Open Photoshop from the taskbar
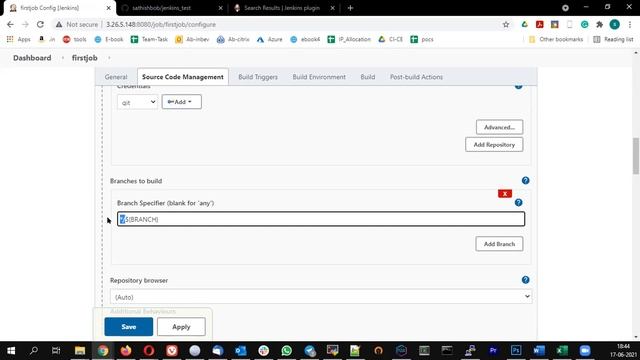The height and width of the screenshot is (360, 640). [516, 351]
